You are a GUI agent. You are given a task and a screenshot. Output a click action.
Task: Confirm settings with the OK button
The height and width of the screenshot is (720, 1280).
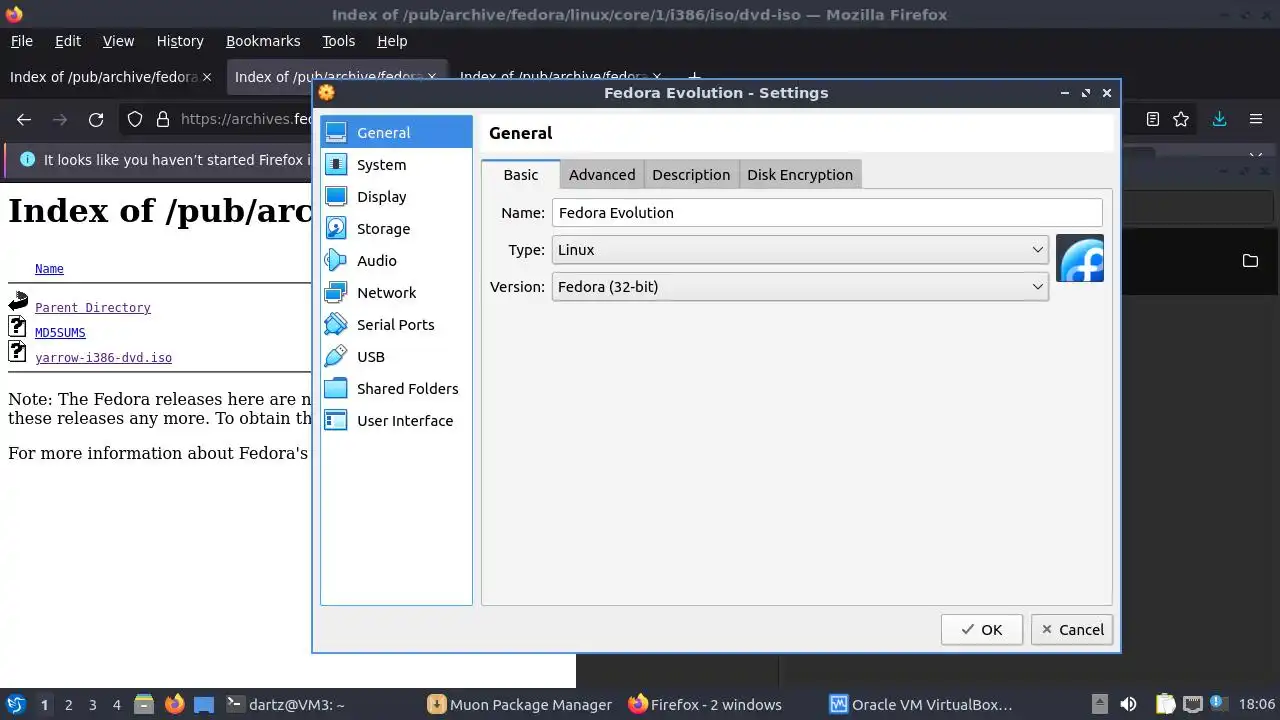981,629
